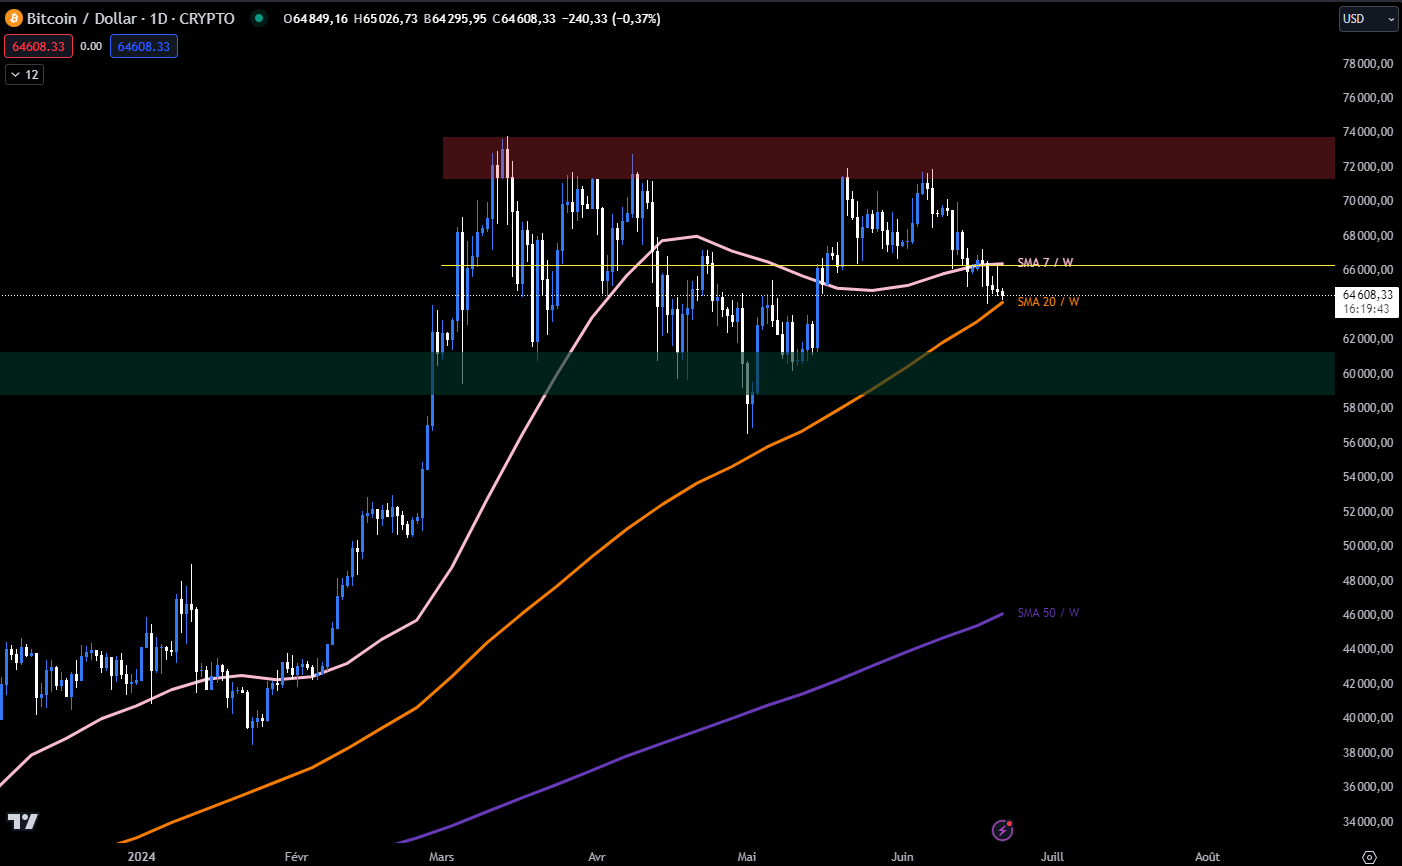Select the SMA 7 / W label
Viewport: 1402px width, 866px height.
[x=1045, y=263]
